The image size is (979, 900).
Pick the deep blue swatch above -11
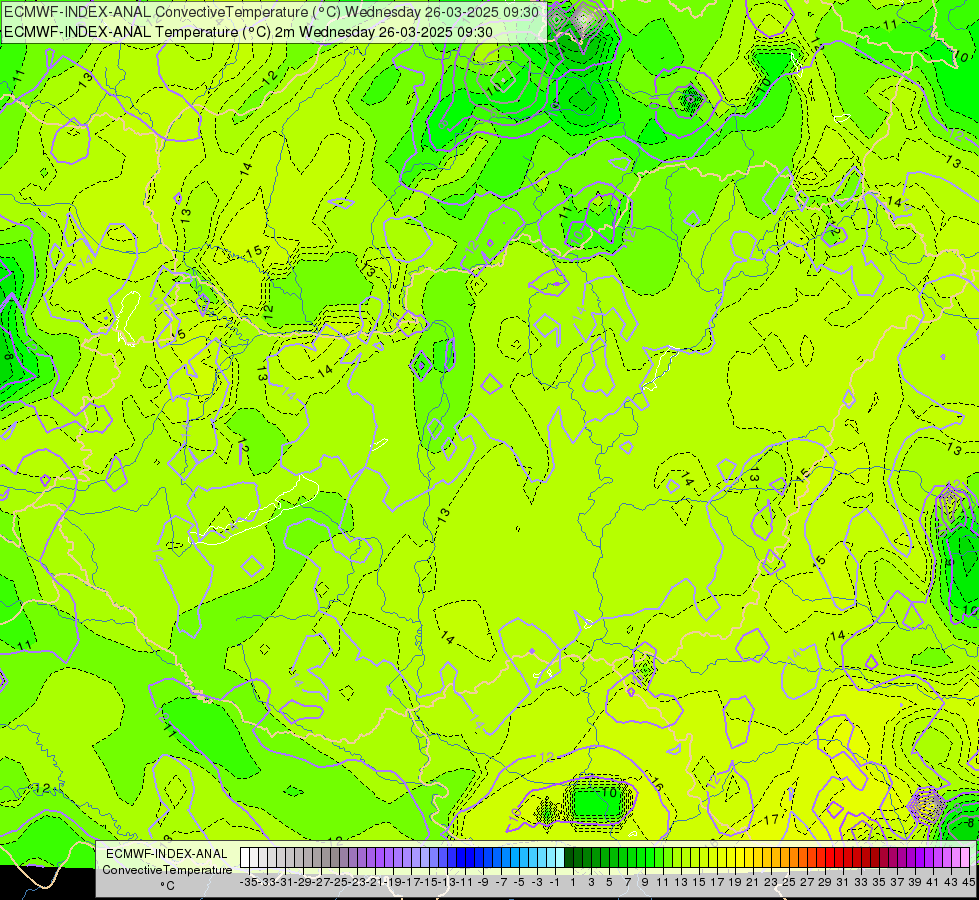[461, 857]
